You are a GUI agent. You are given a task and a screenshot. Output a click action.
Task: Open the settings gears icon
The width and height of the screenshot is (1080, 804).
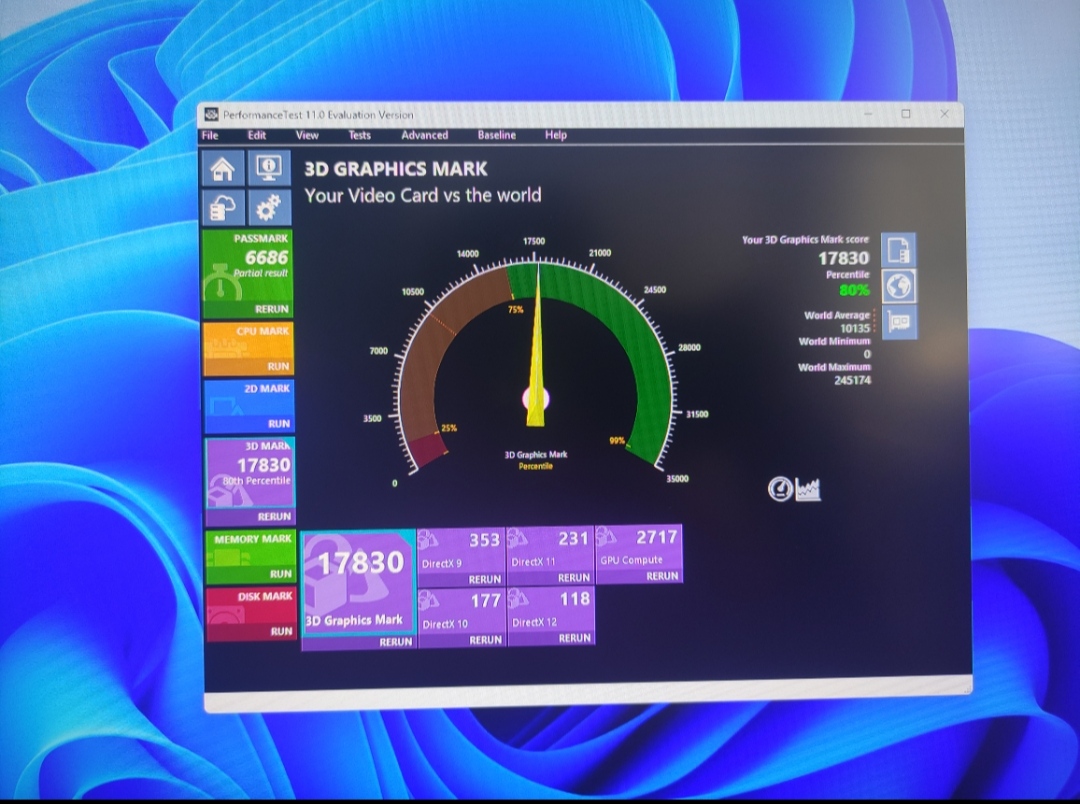(x=269, y=207)
